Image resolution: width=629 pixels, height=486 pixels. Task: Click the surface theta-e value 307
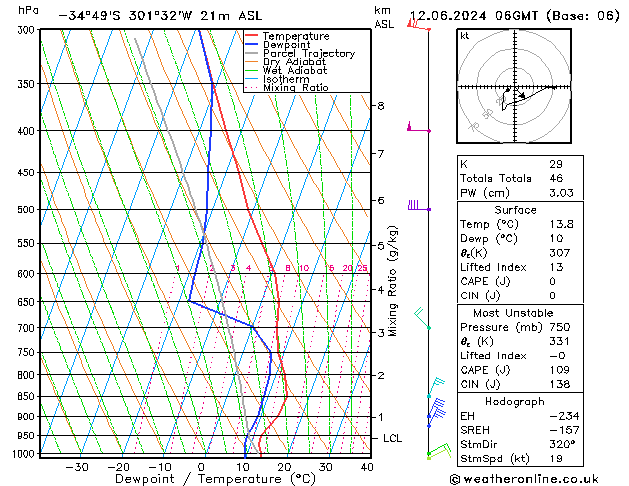(560, 253)
